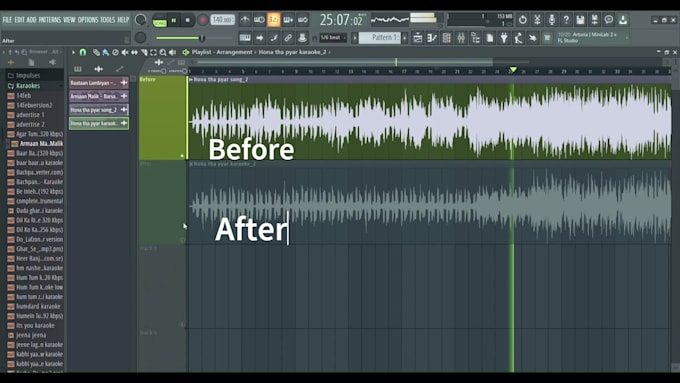Viewport: 680px width, 383px height.
Task: Select Armaan Malik - Barsa clip in picker
Action: pos(98,96)
